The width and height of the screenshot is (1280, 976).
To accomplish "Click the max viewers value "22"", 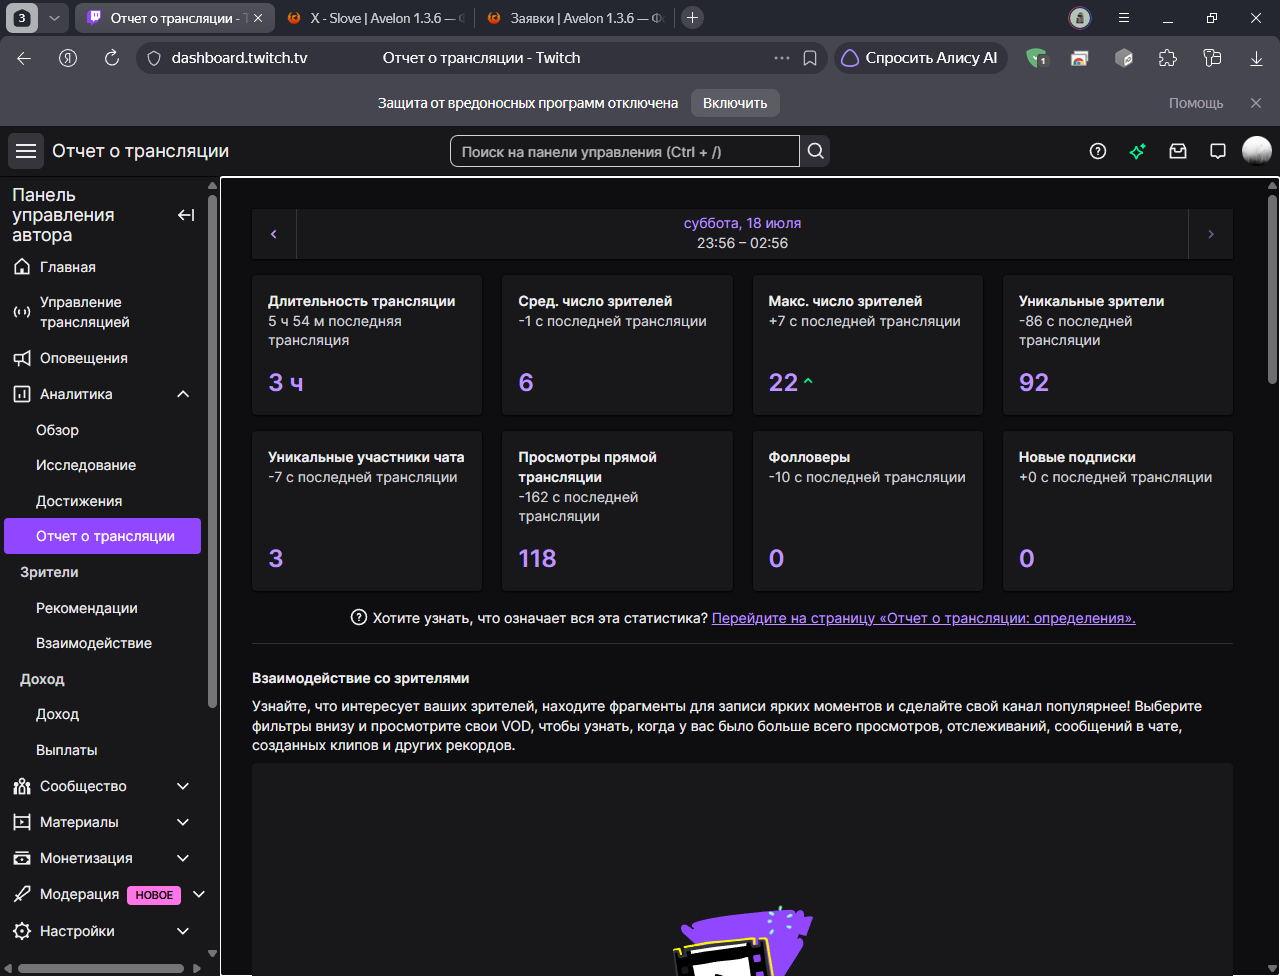I will 783,382.
